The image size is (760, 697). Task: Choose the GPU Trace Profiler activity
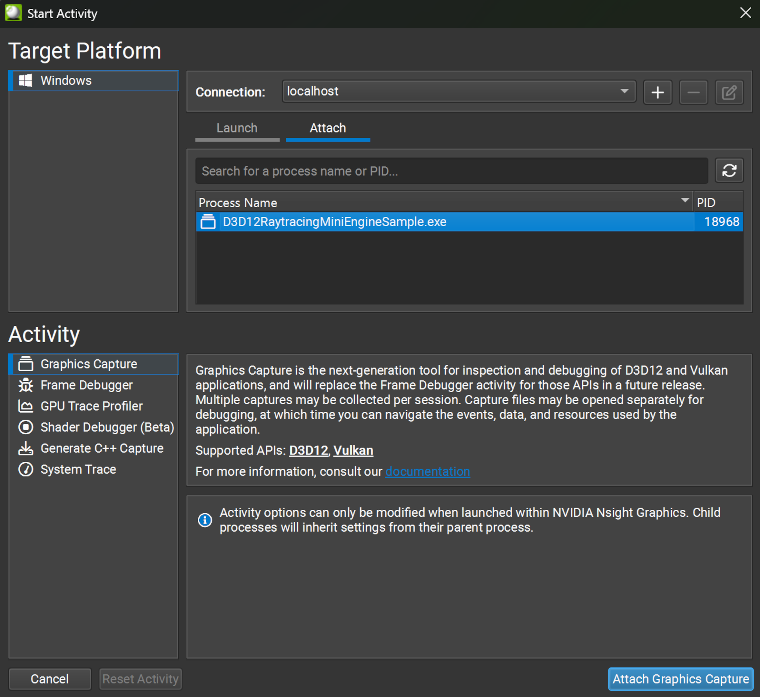[x=91, y=406]
